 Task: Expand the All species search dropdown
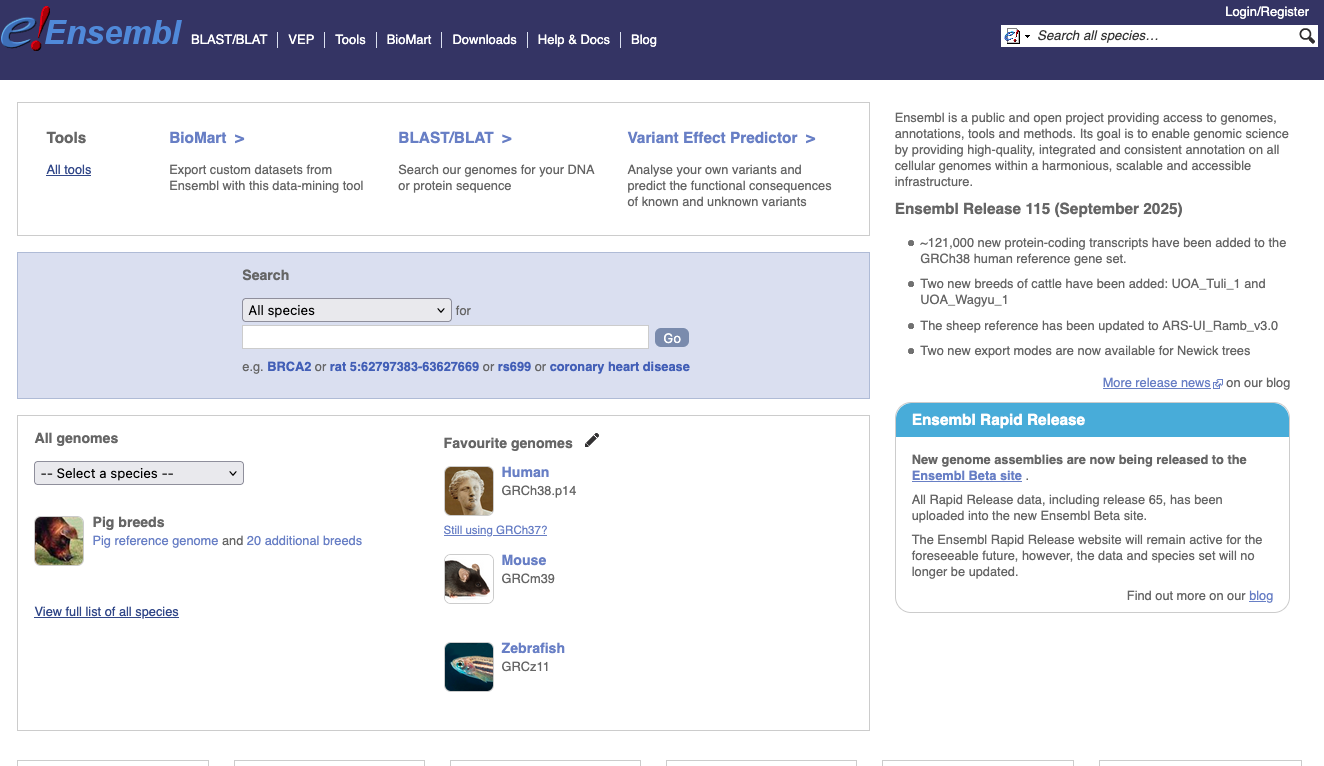pos(347,310)
